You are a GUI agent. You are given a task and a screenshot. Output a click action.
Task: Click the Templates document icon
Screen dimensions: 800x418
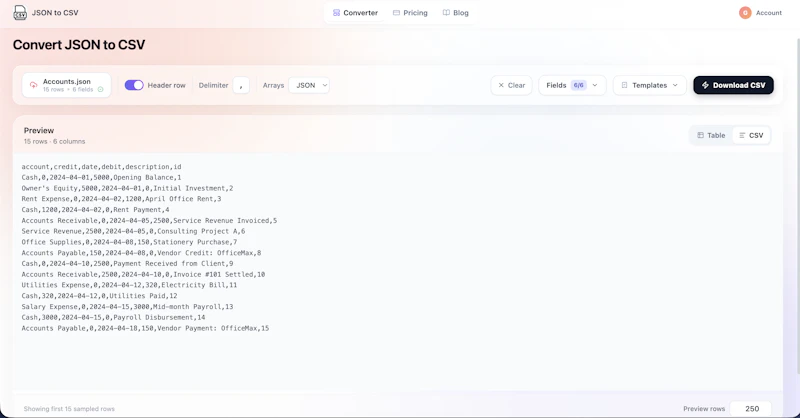coord(624,85)
